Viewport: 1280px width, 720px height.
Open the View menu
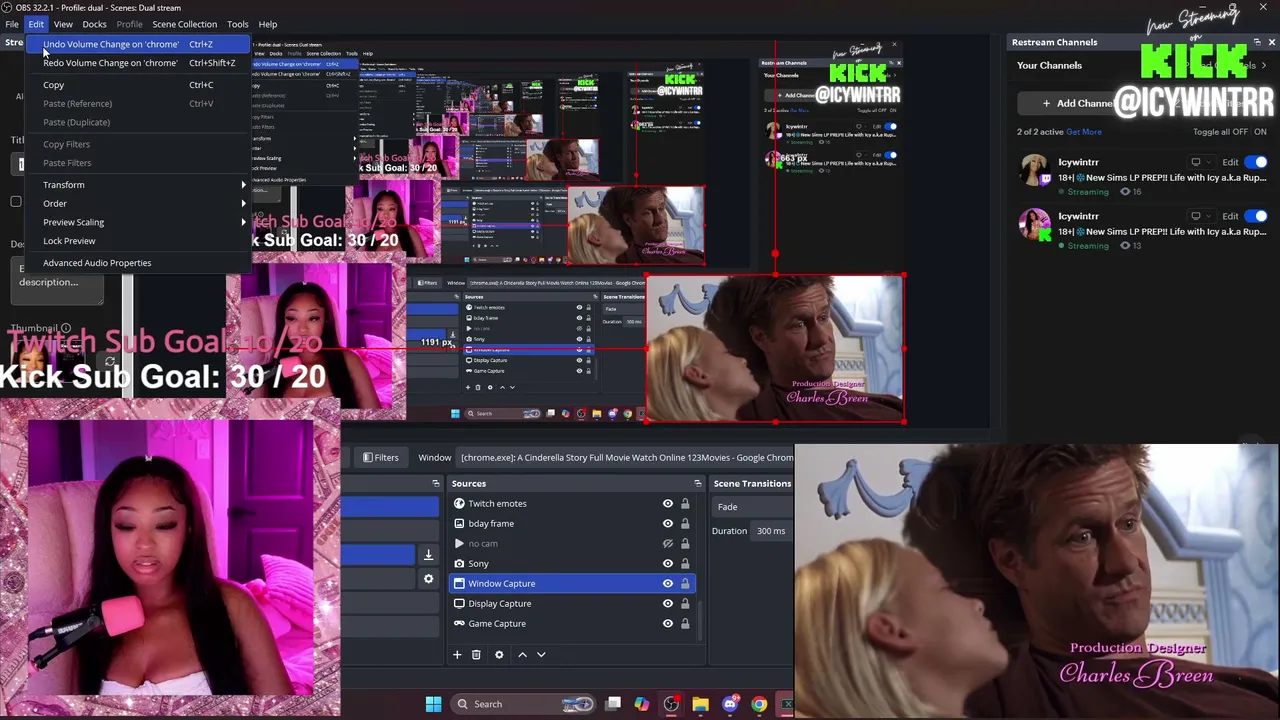(63, 24)
